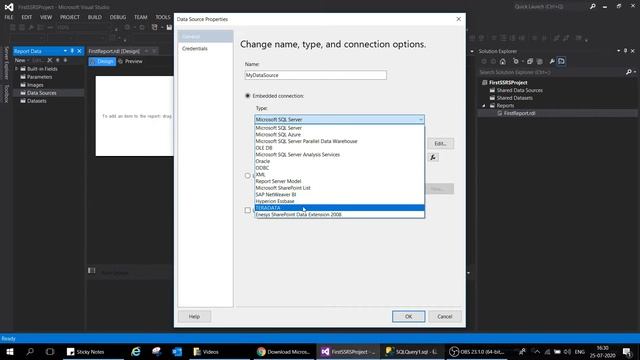Viewport: 640px width, 360px height.
Task: Open the VIEW menu
Action: [46, 17]
